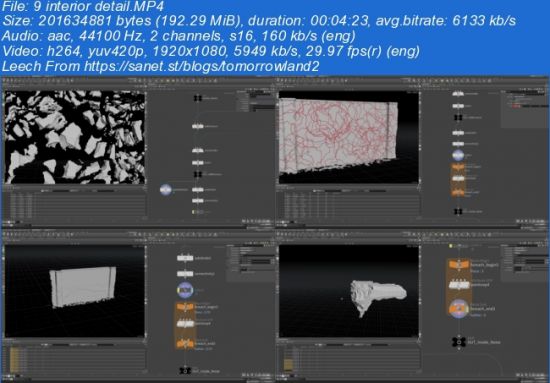Open the single rock chunk viewport thumbnail

pos(349,291)
